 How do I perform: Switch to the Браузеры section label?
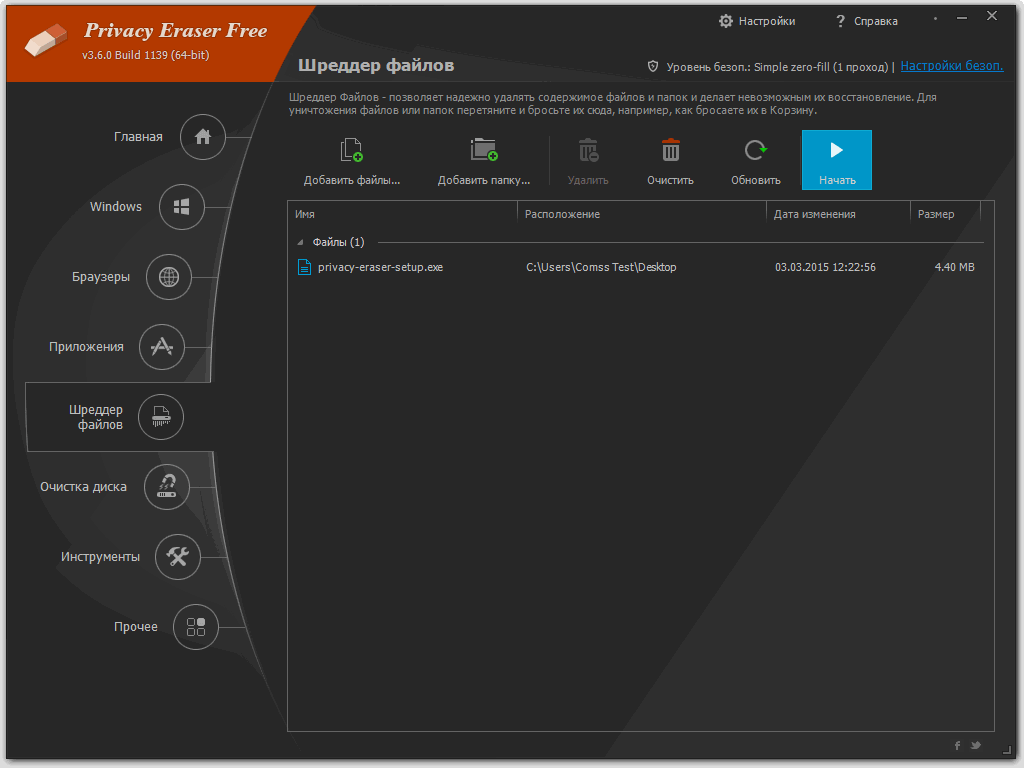pos(101,277)
